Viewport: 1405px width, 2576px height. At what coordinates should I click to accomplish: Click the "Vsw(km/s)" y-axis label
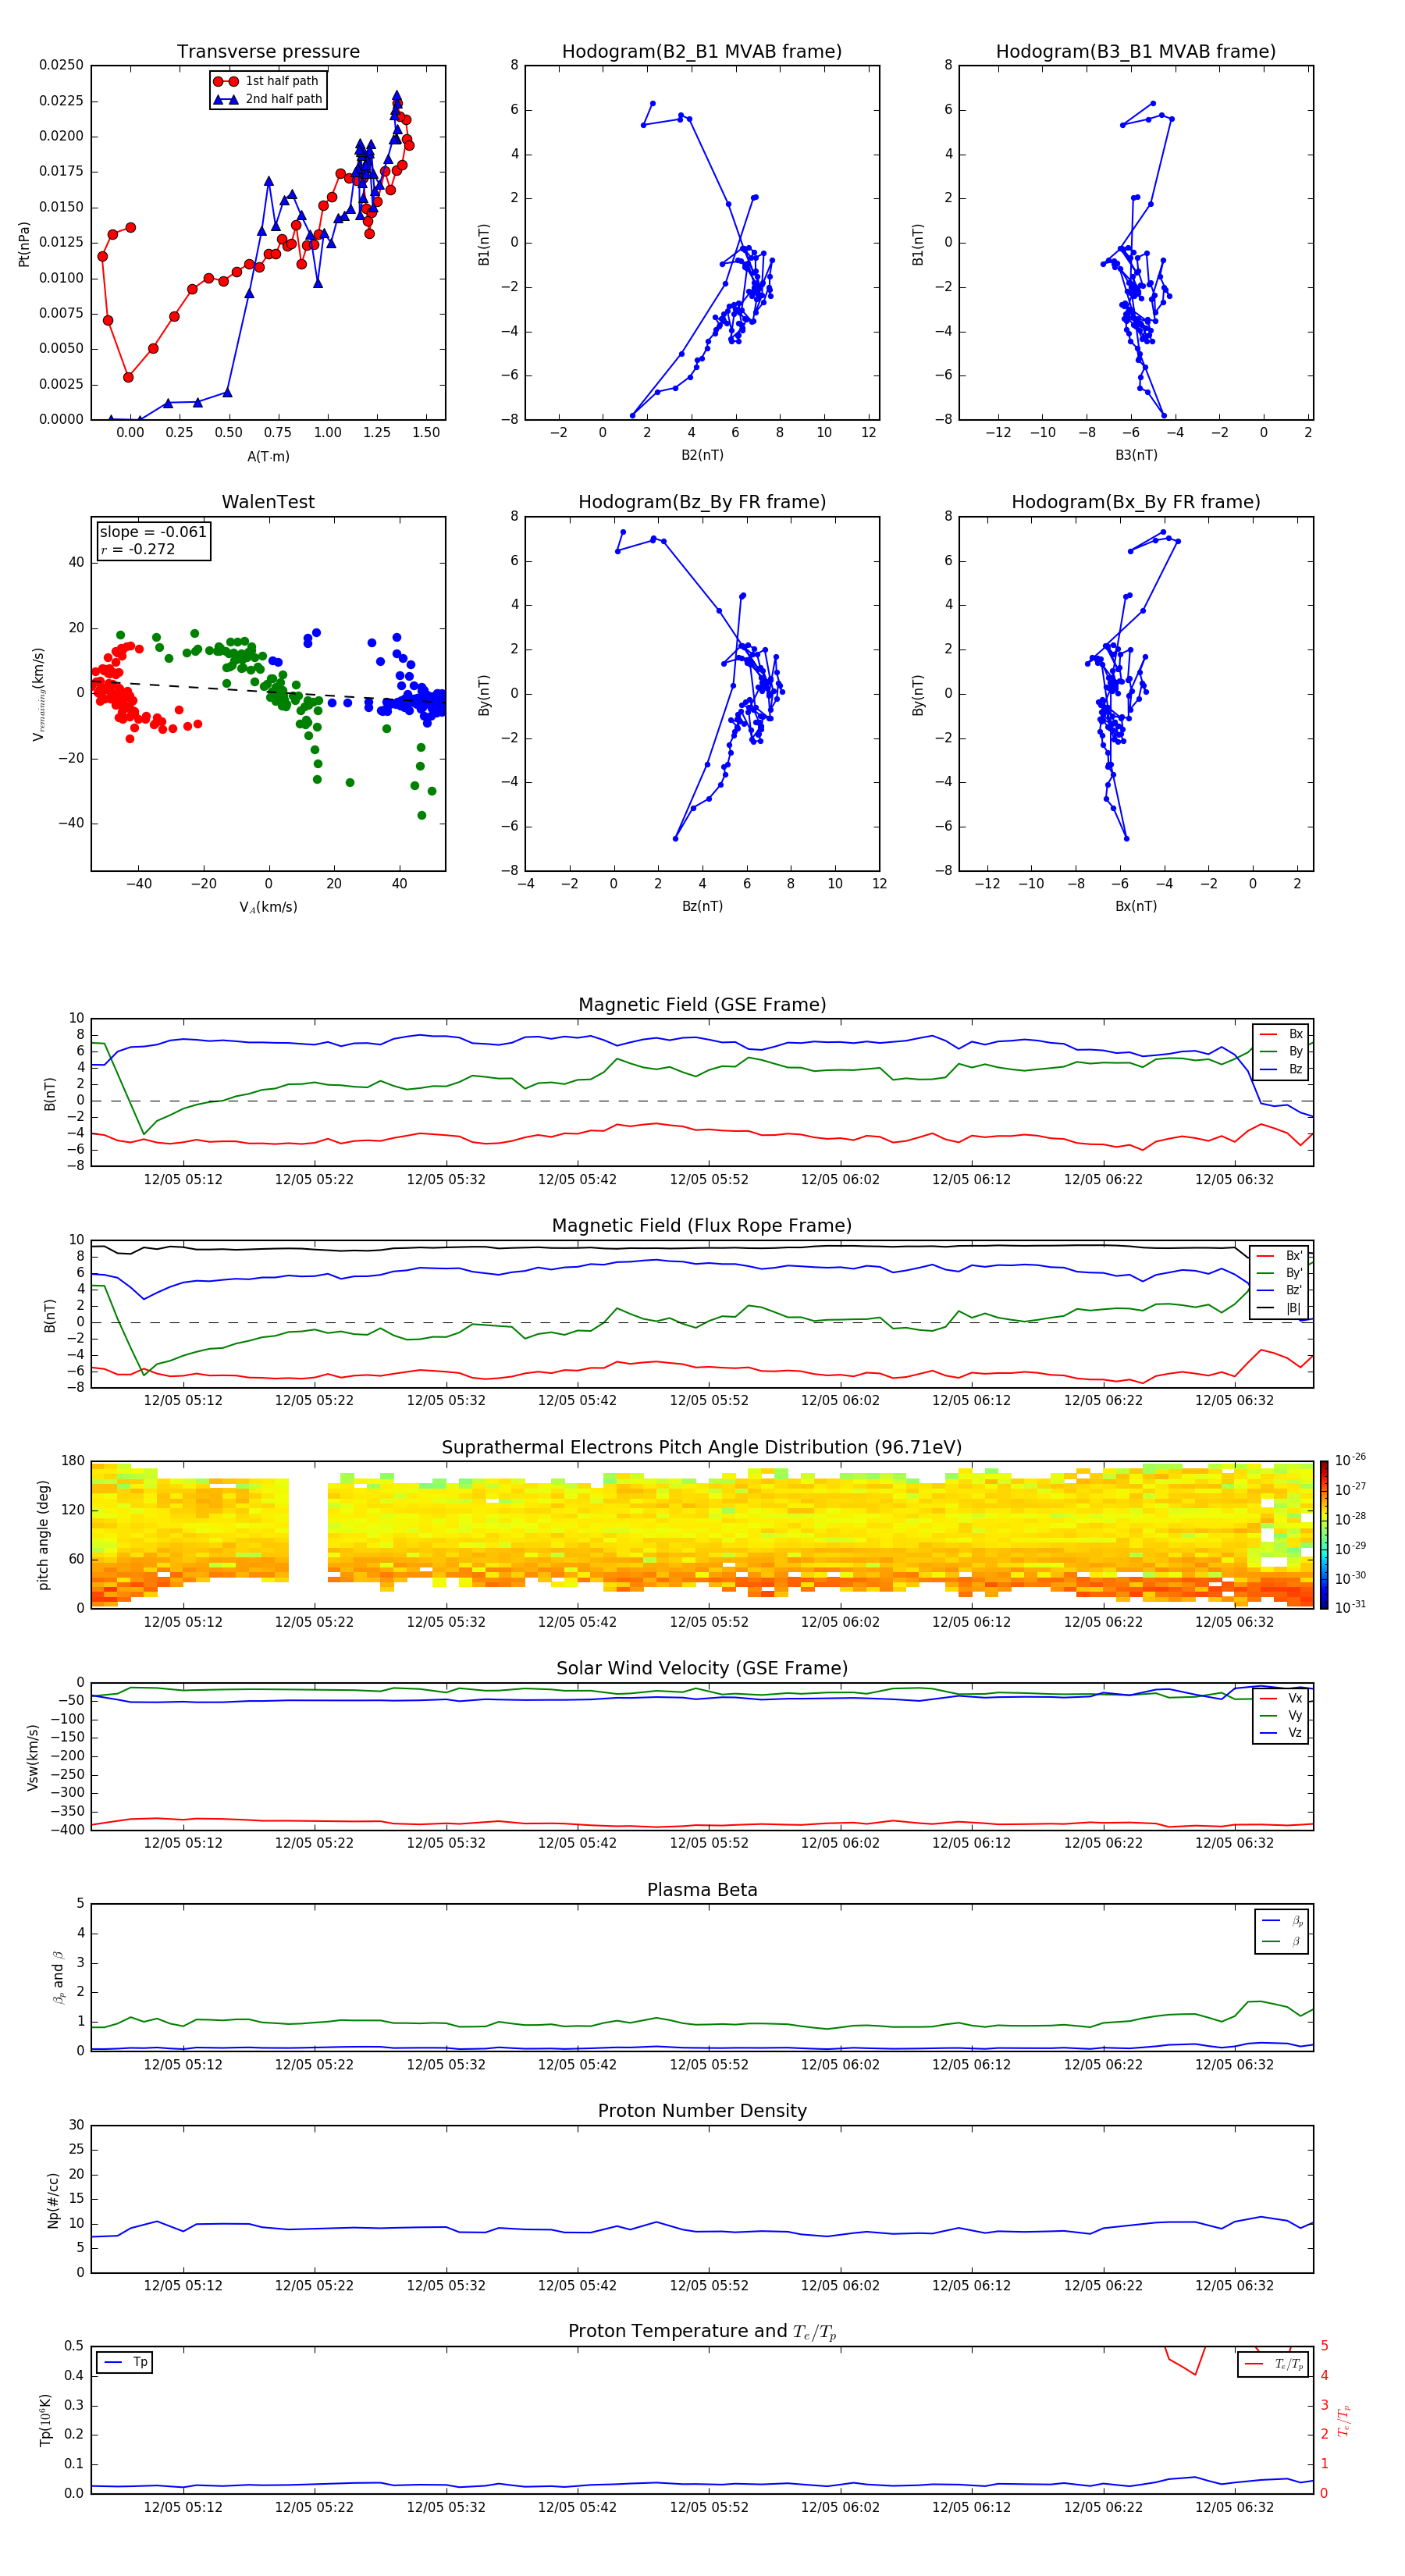(x=33, y=1757)
